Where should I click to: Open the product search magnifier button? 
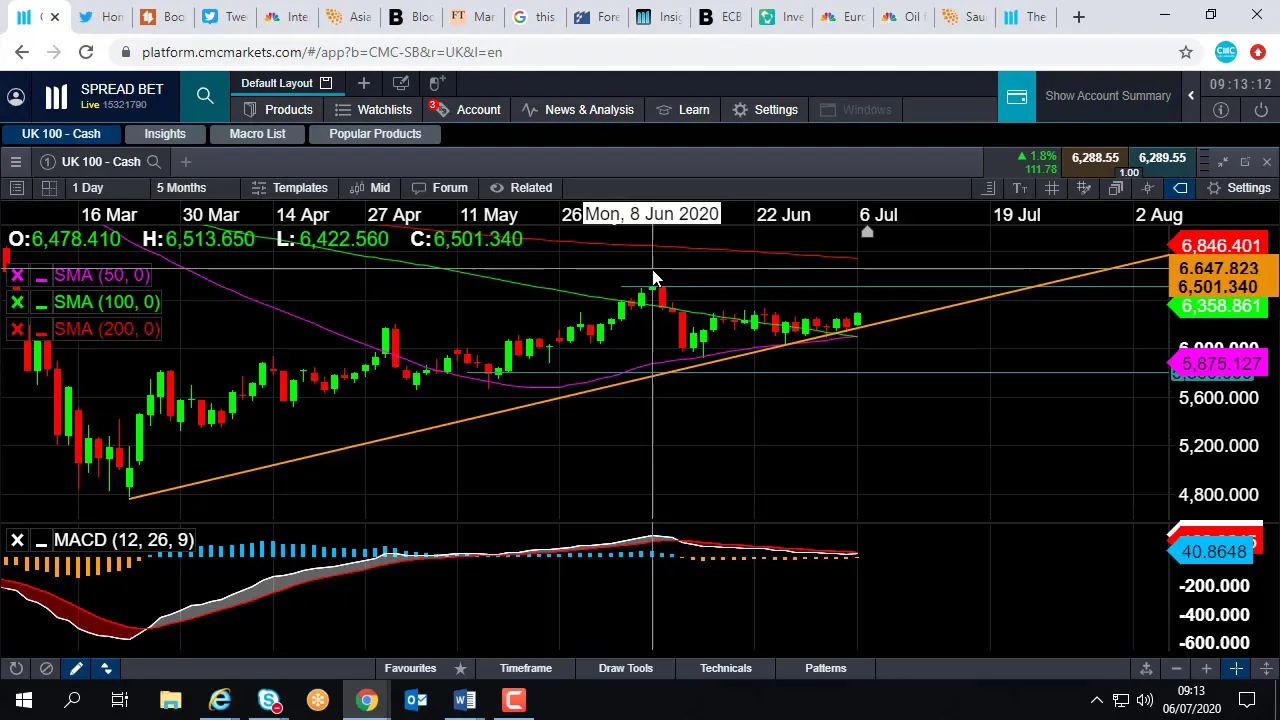(x=205, y=96)
